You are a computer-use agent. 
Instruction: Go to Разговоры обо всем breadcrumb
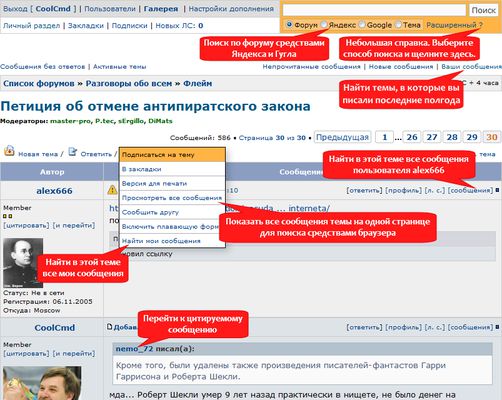click(129, 83)
